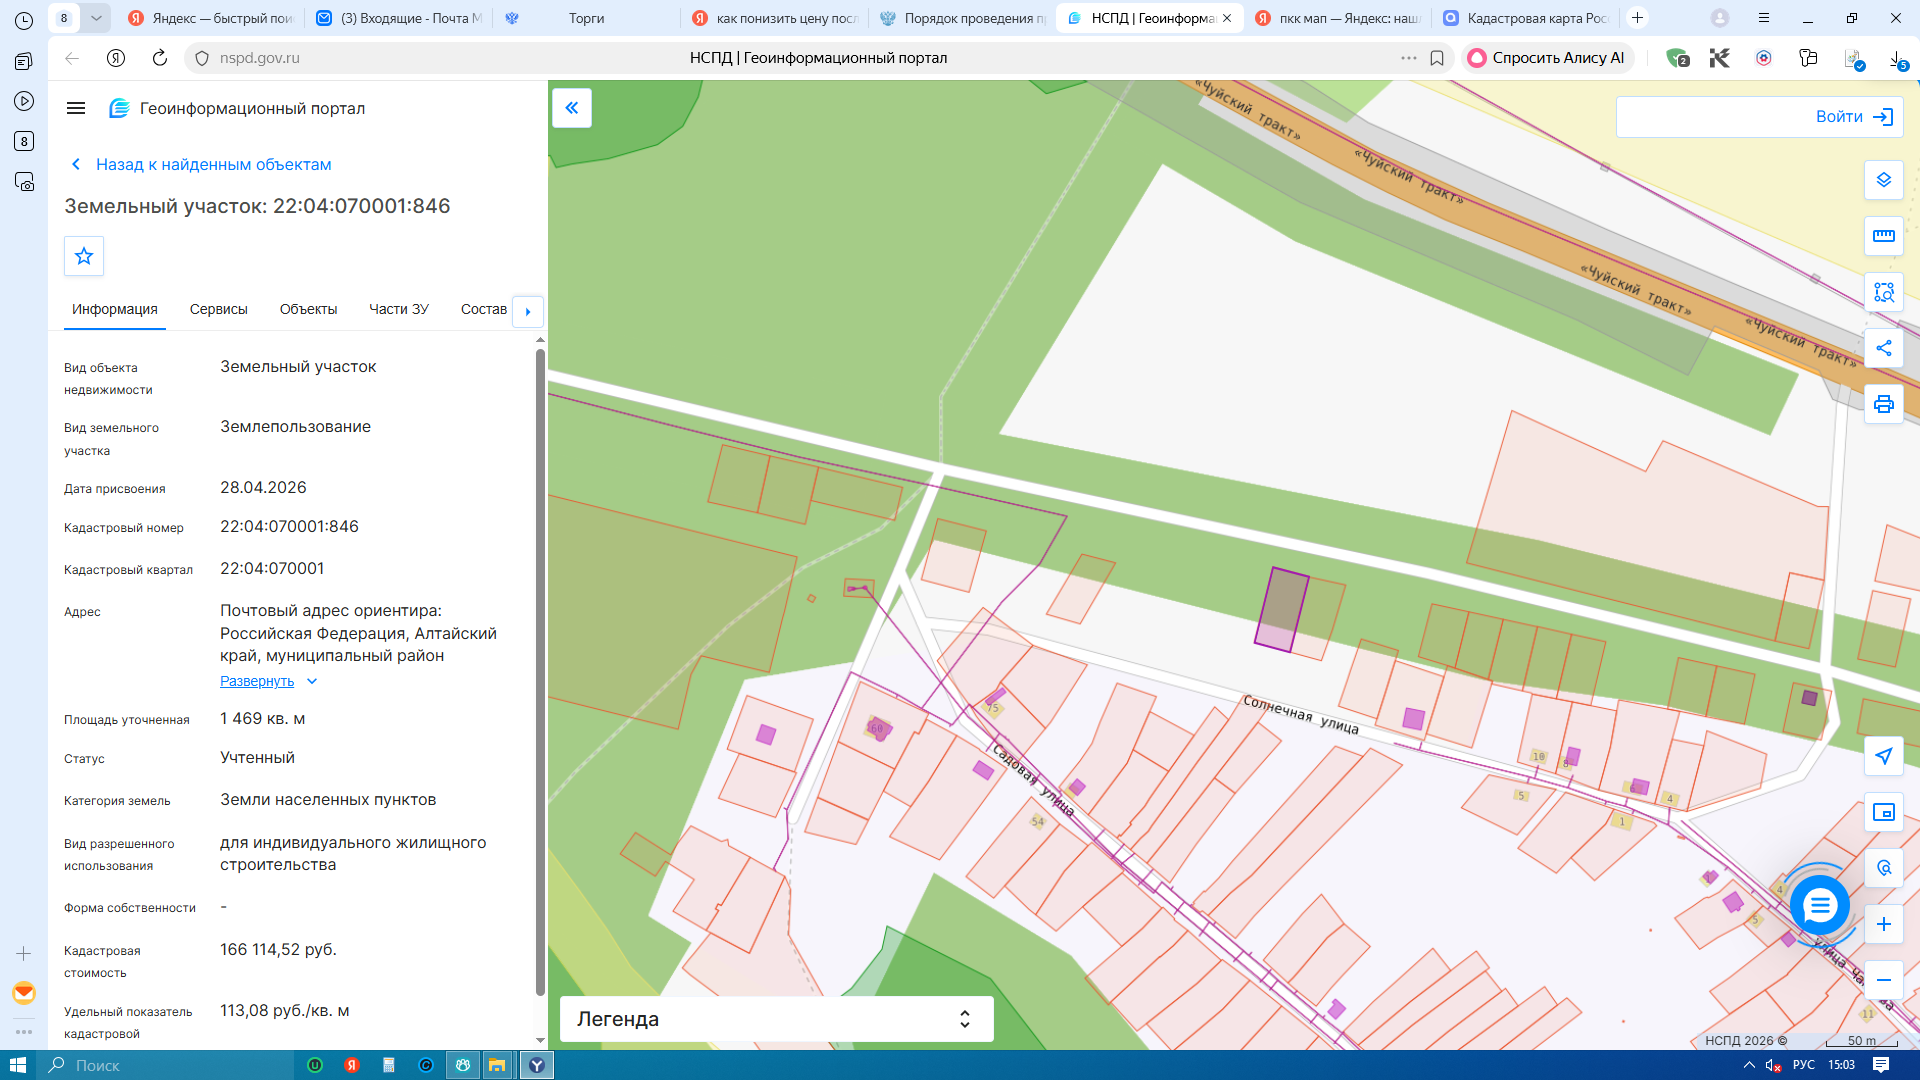Open map search-by-location icon

(x=1884, y=868)
